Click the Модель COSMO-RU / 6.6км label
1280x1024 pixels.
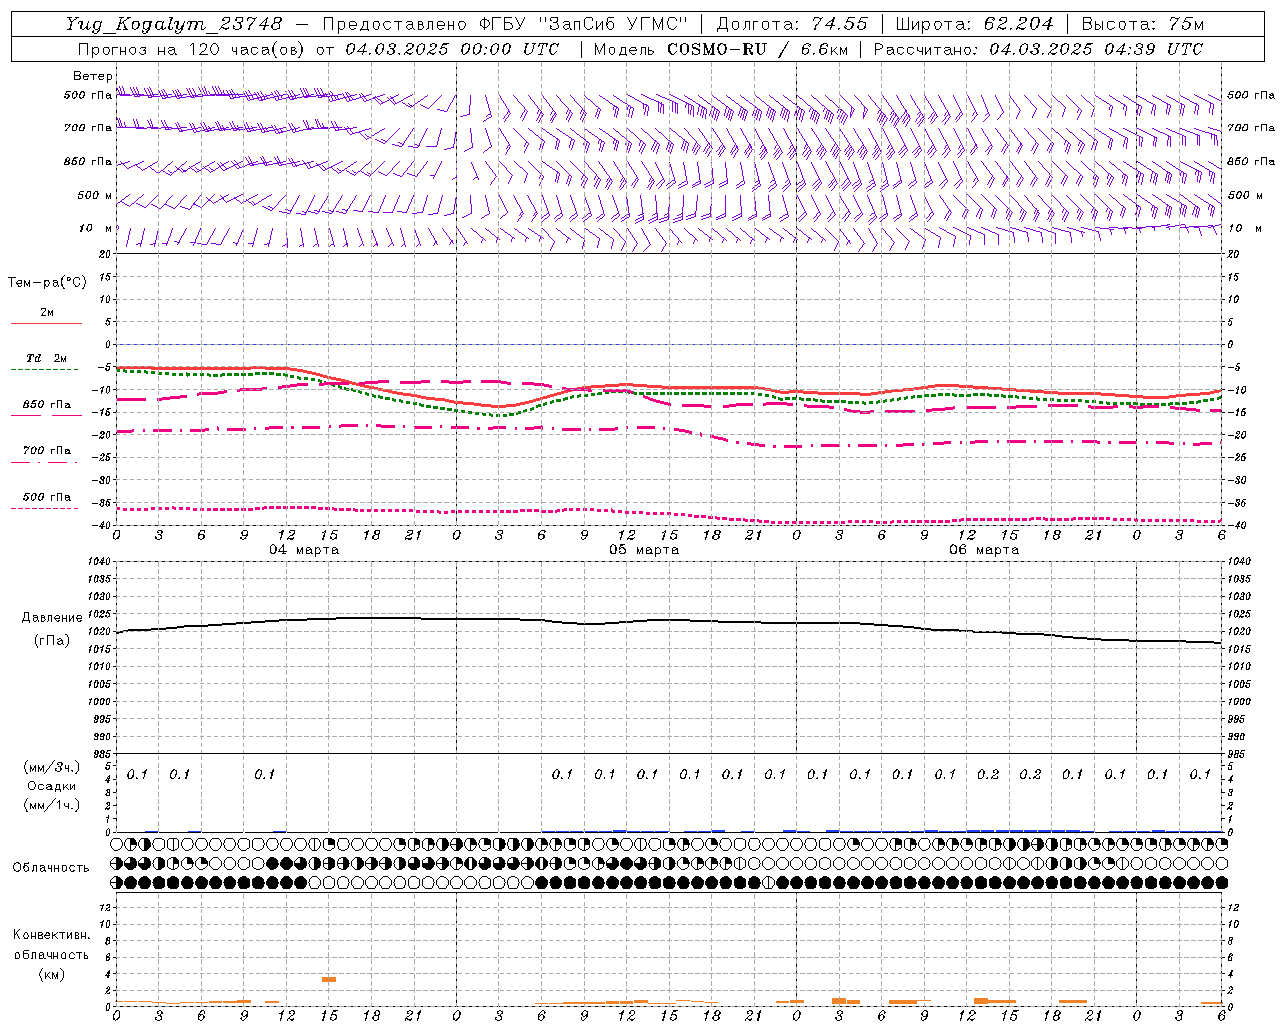pyautogui.click(x=720, y=49)
